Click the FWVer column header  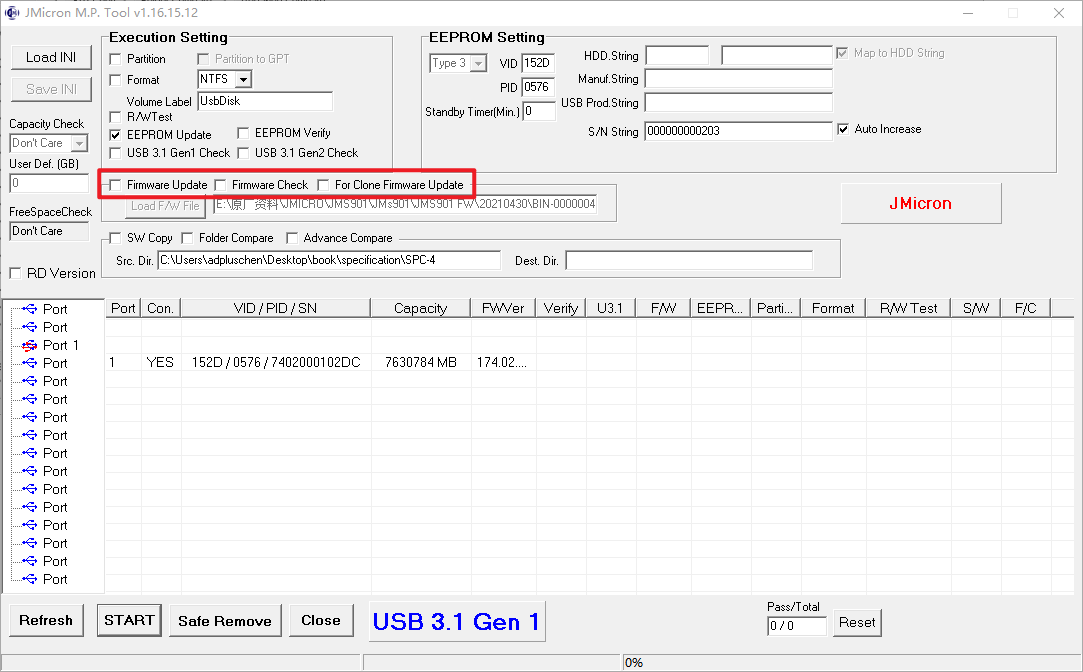503,308
